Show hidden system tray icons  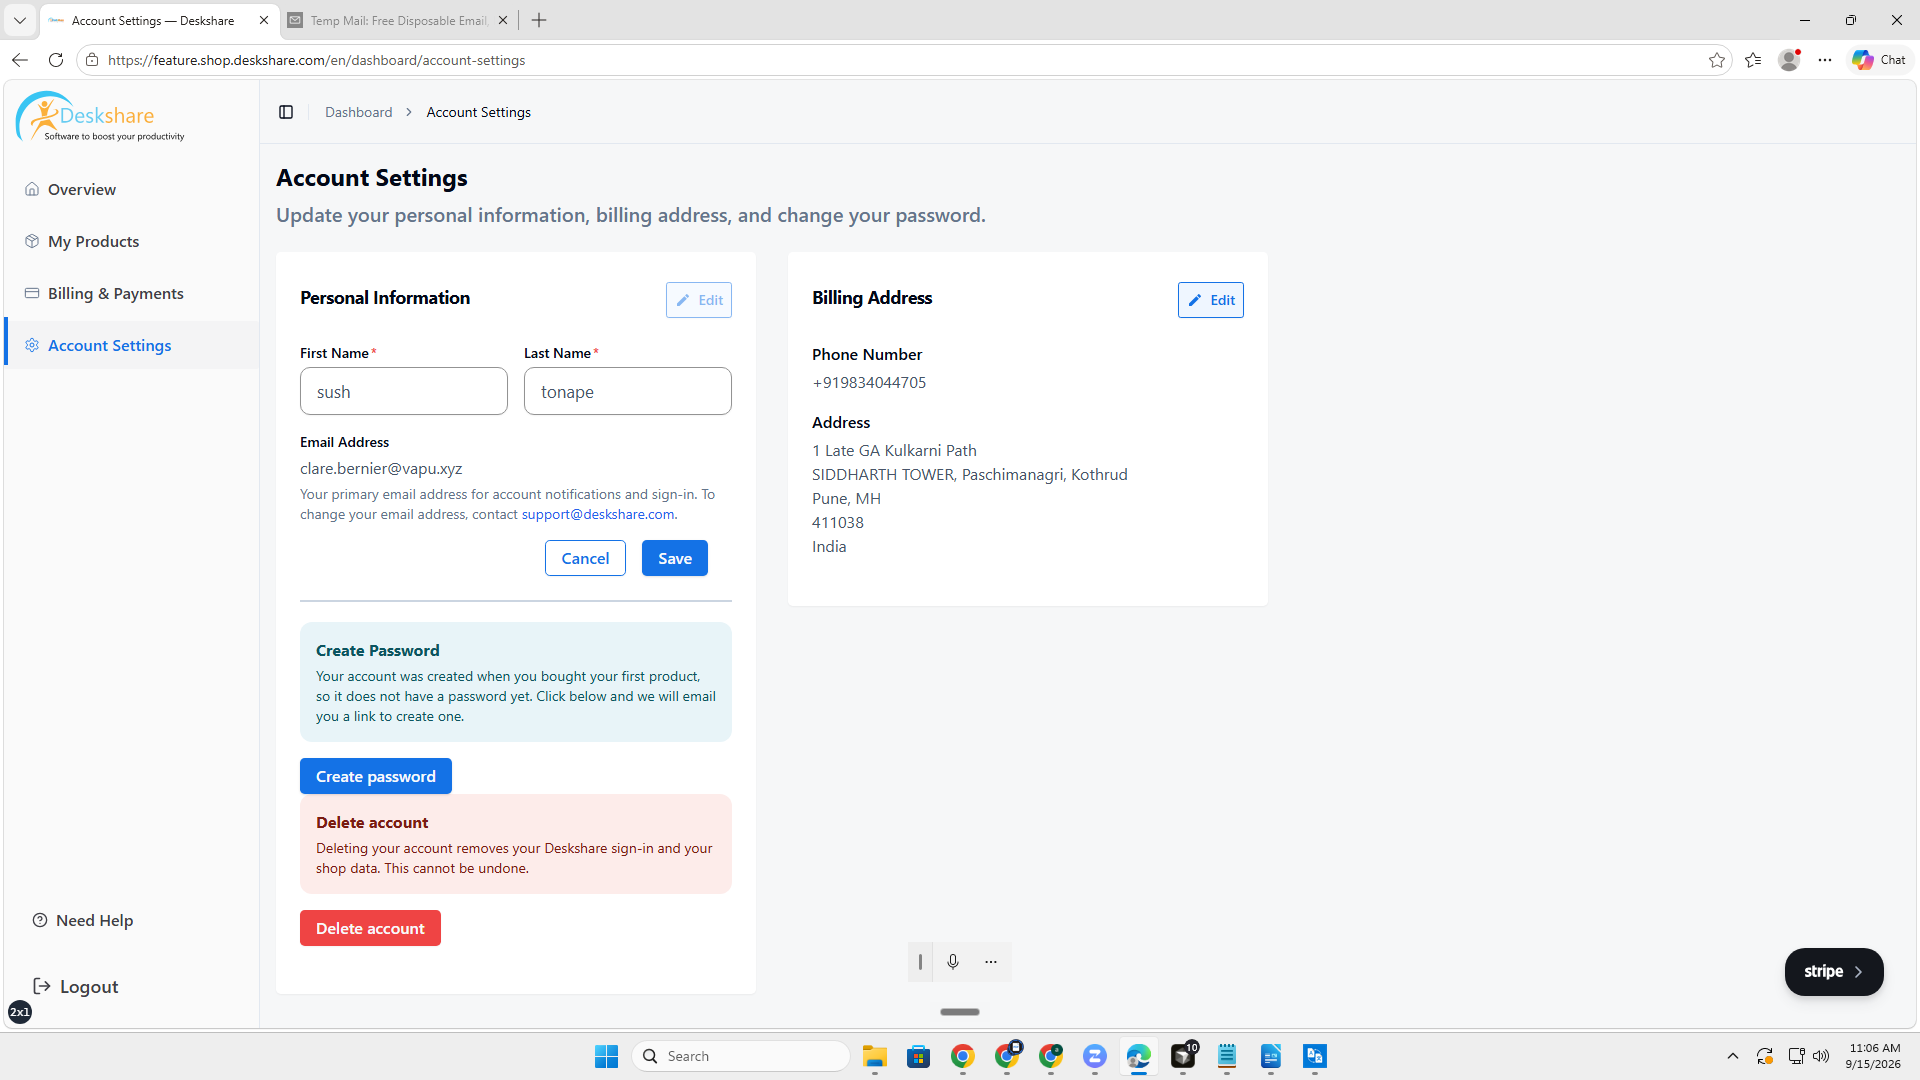click(1733, 1056)
